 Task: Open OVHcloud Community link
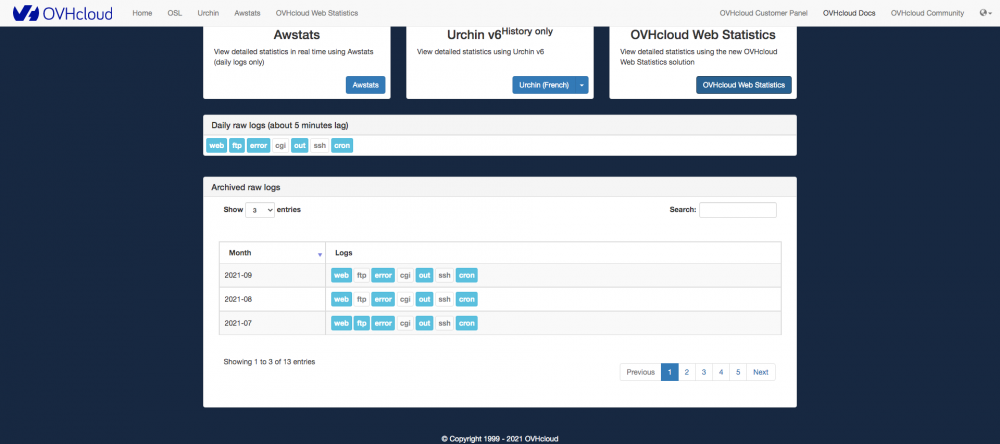coord(927,13)
